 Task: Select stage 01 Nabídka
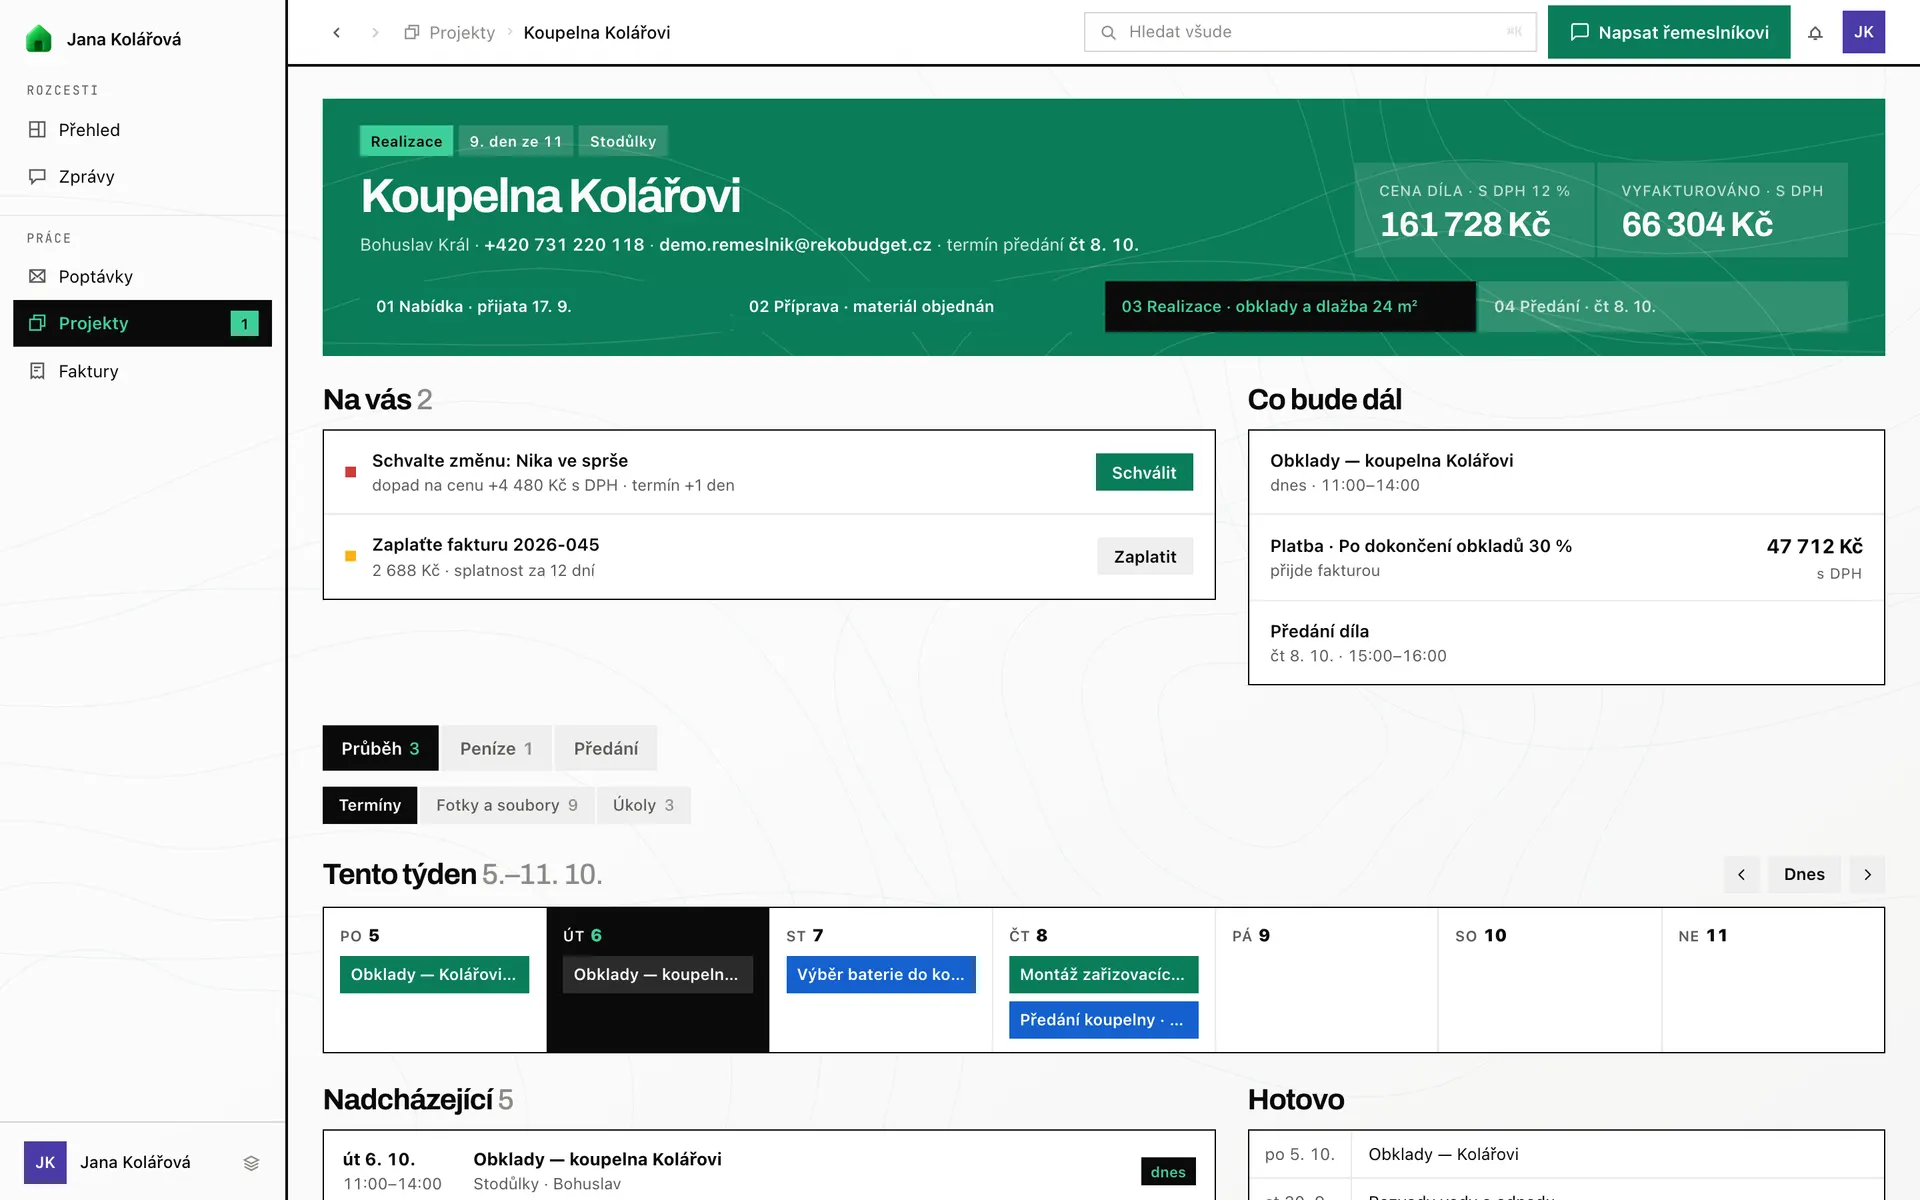point(545,306)
